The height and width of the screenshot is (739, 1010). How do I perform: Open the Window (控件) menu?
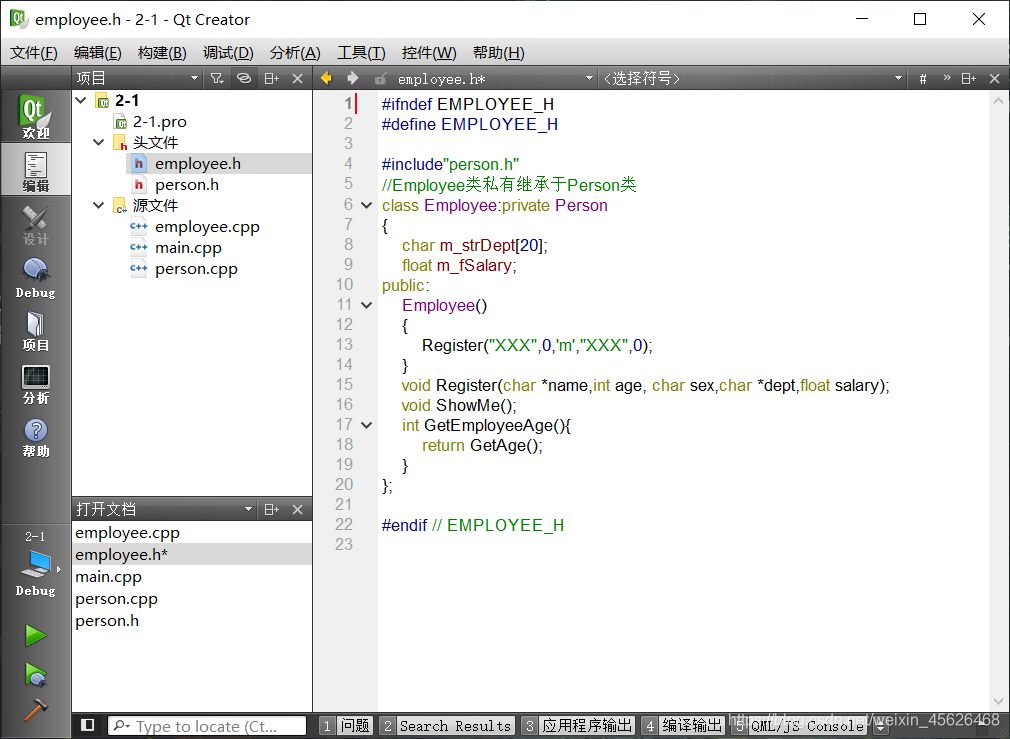pyautogui.click(x=428, y=53)
